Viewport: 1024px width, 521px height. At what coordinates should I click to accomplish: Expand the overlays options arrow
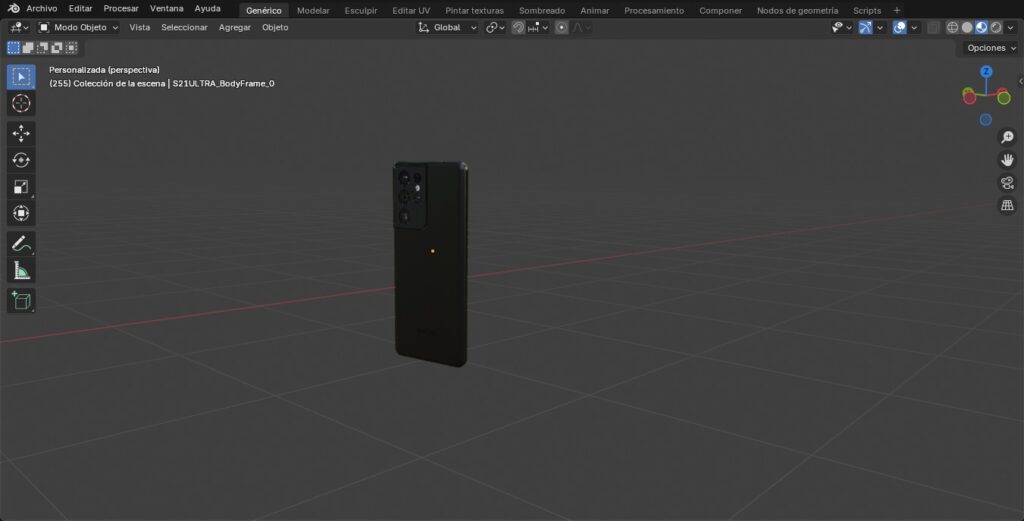[x=914, y=27]
